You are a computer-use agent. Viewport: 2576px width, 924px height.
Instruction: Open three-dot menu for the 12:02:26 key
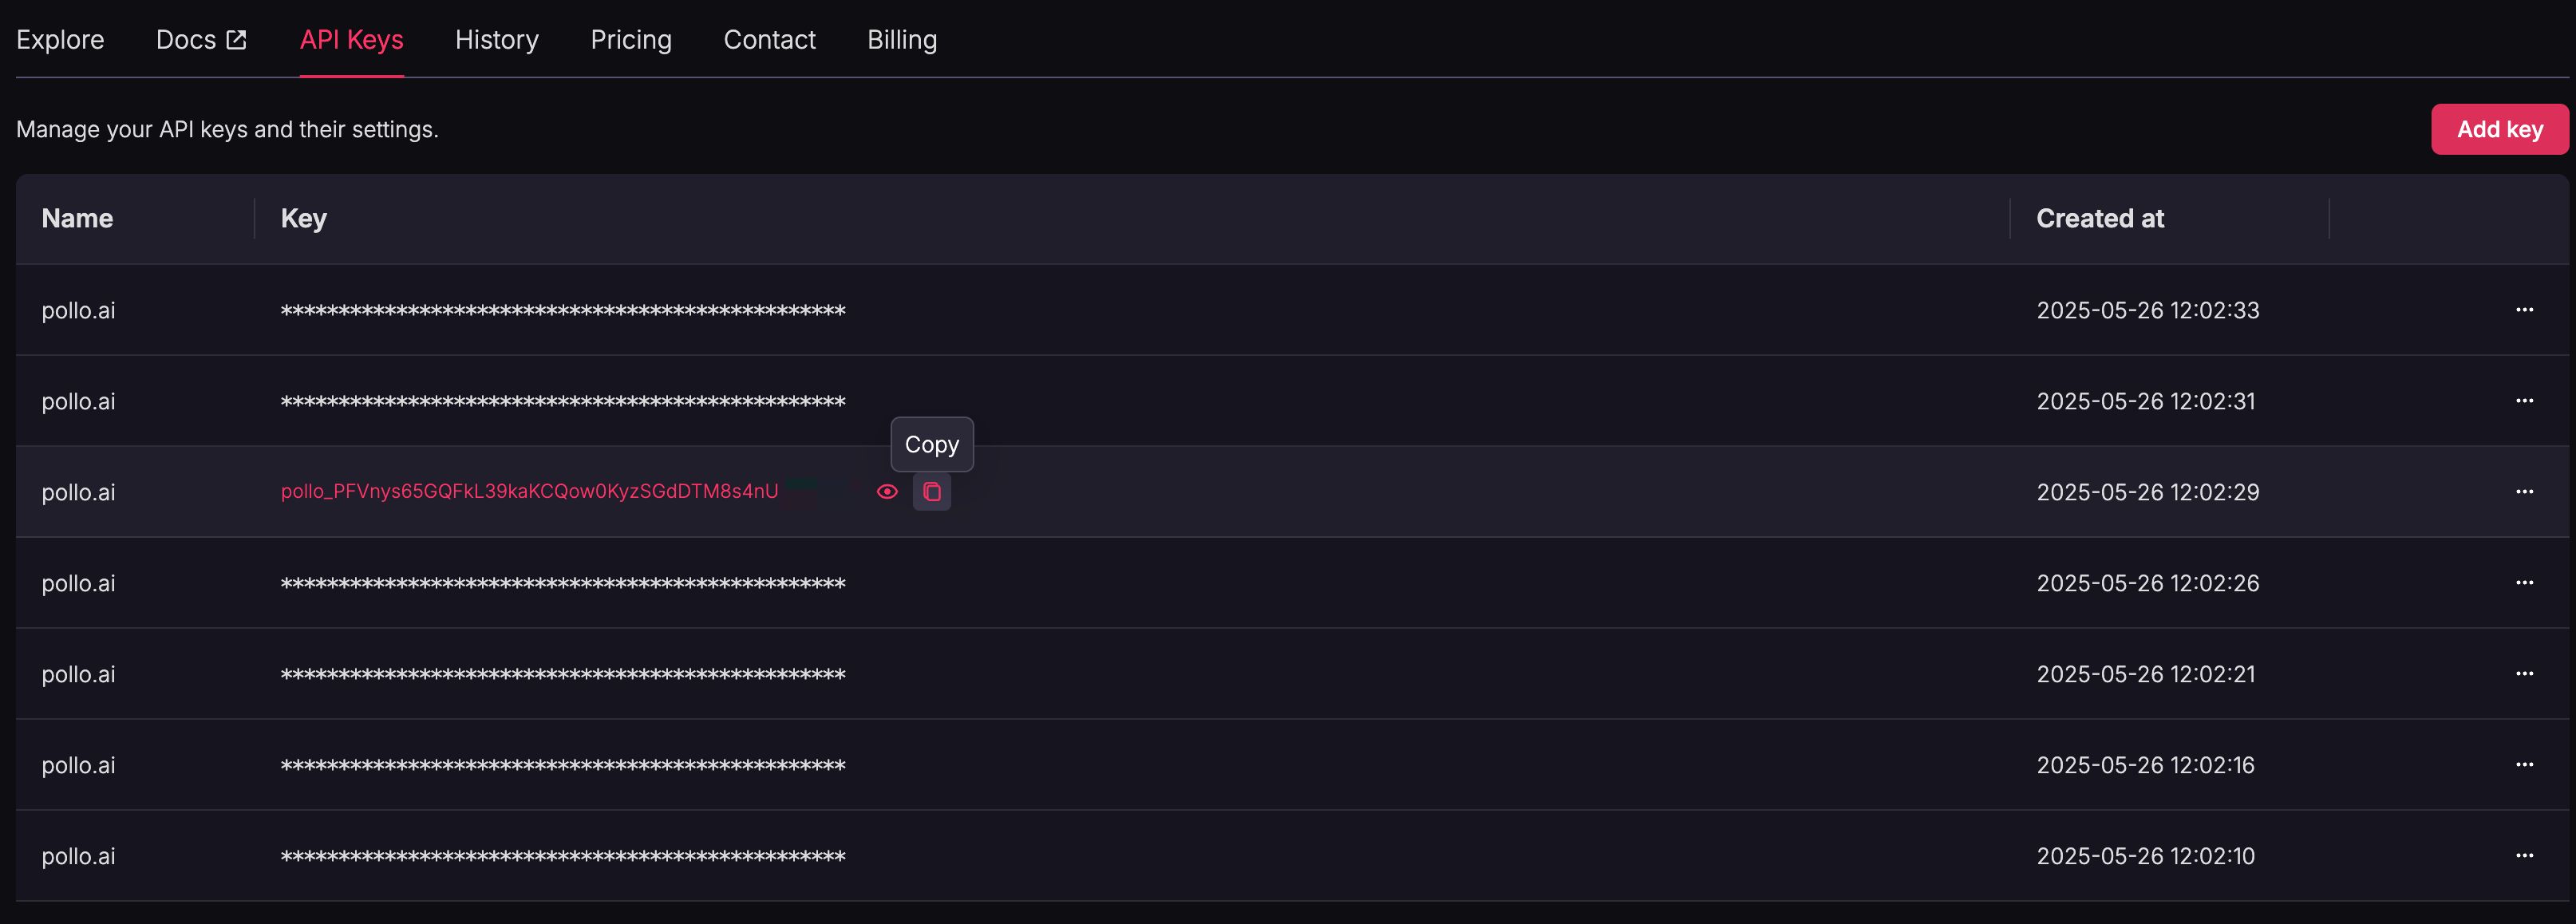[2524, 583]
